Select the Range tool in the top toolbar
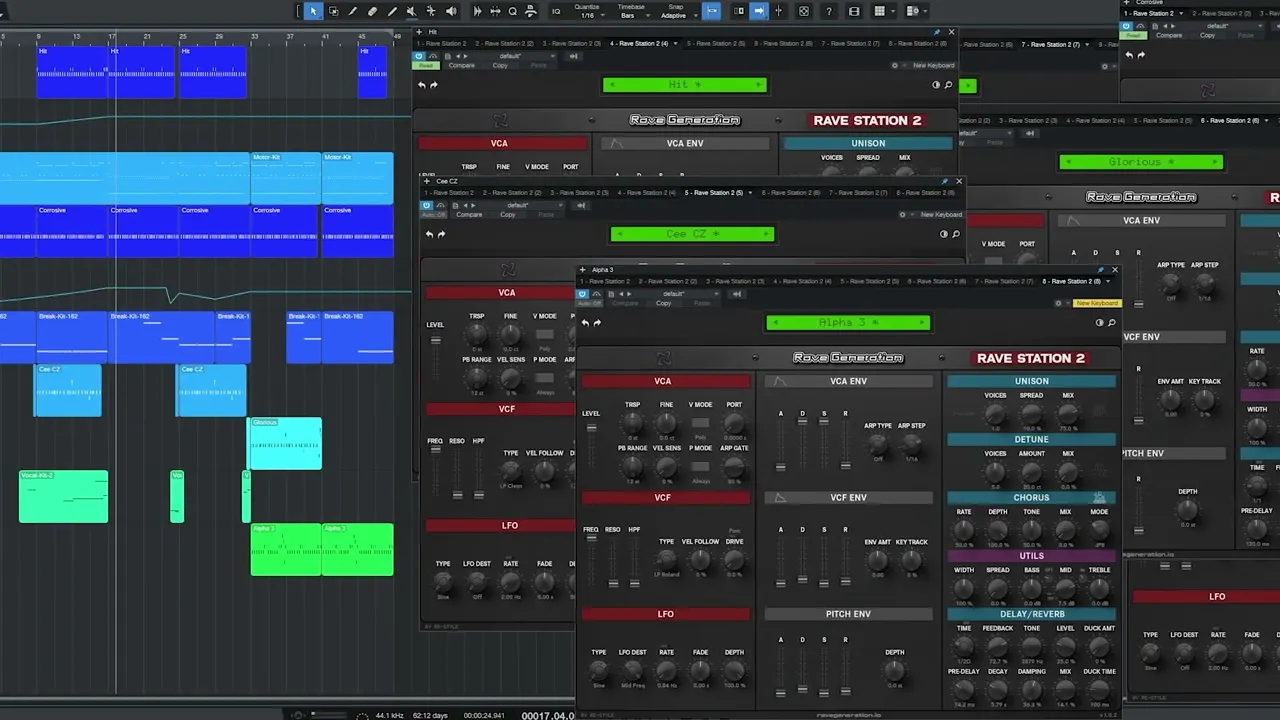This screenshot has height=720, width=1280. (x=333, y=11)
